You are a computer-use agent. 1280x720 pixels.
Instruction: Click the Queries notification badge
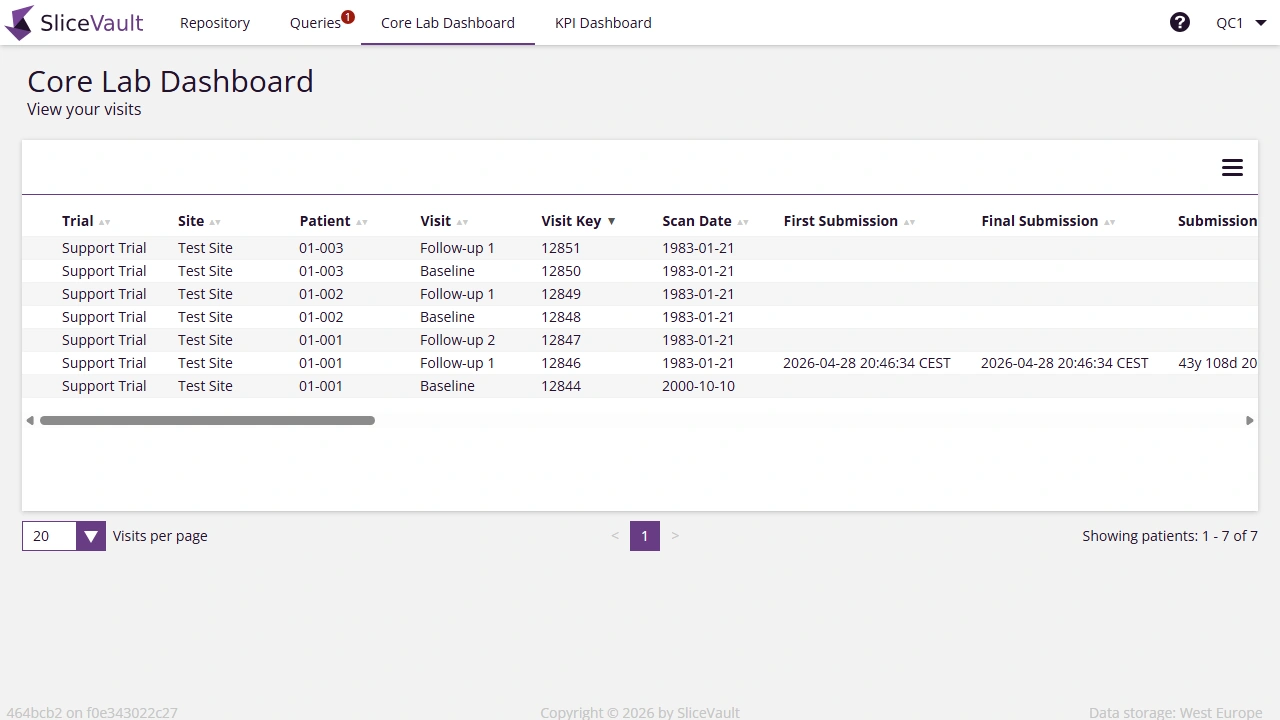click(x=346, y=15)
